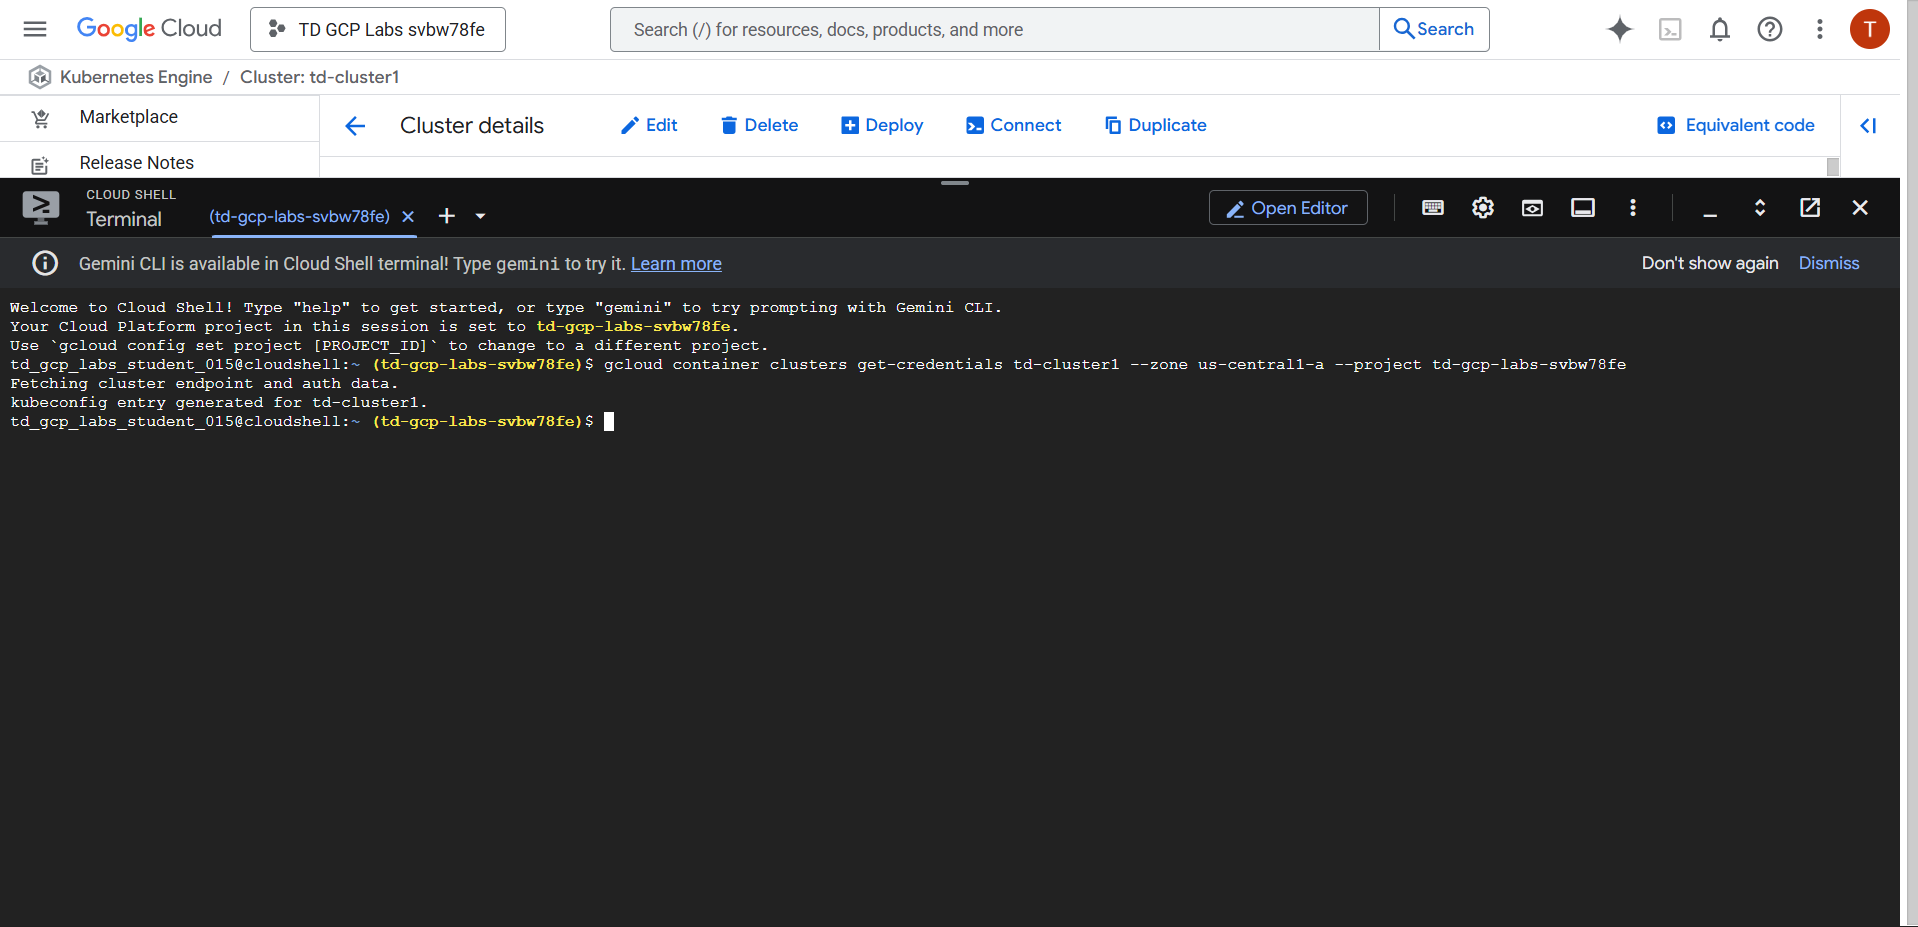1918x927 pixels.
Task: Toggle Cloud Shell panel maximize/restore arrows
Action: coord(1759,207)
